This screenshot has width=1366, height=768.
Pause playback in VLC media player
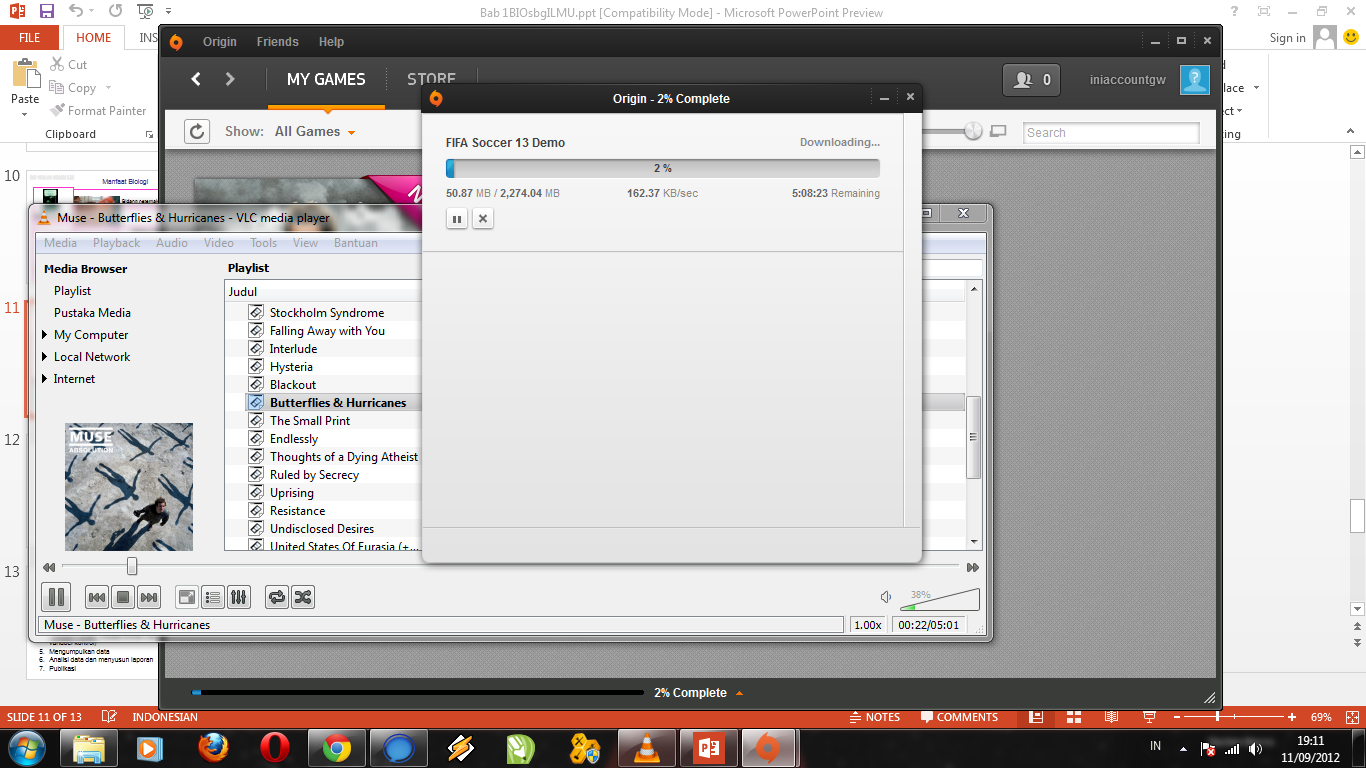(56, 597)
